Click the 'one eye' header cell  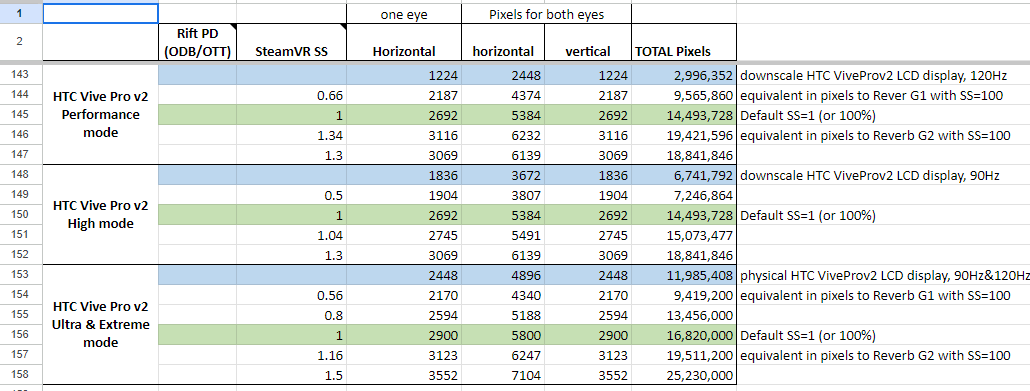click(404, 14)
